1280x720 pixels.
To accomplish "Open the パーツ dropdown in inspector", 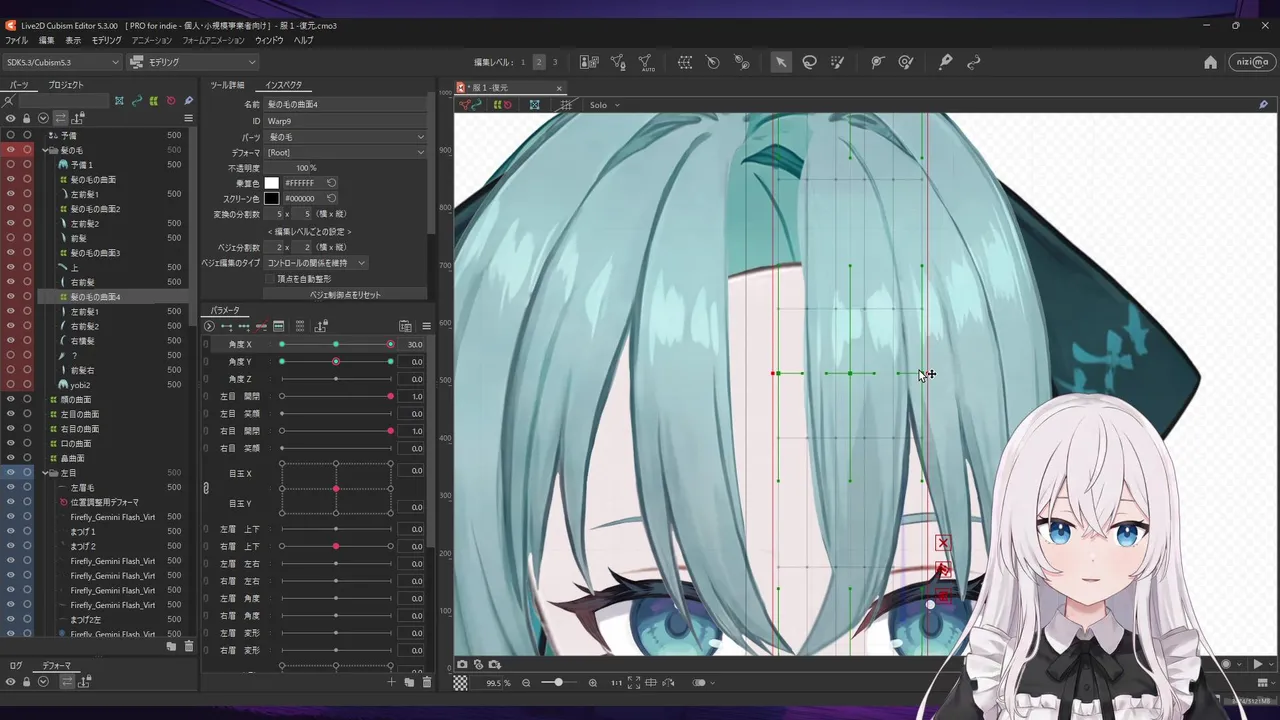I will (x=345, y=137).
